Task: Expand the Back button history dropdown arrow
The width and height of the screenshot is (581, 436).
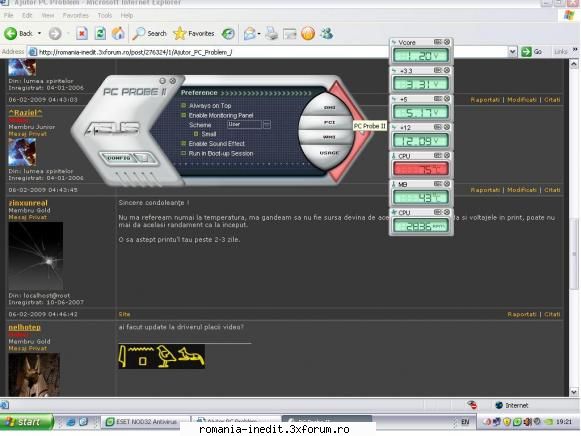Action: (x=39, y=34)
